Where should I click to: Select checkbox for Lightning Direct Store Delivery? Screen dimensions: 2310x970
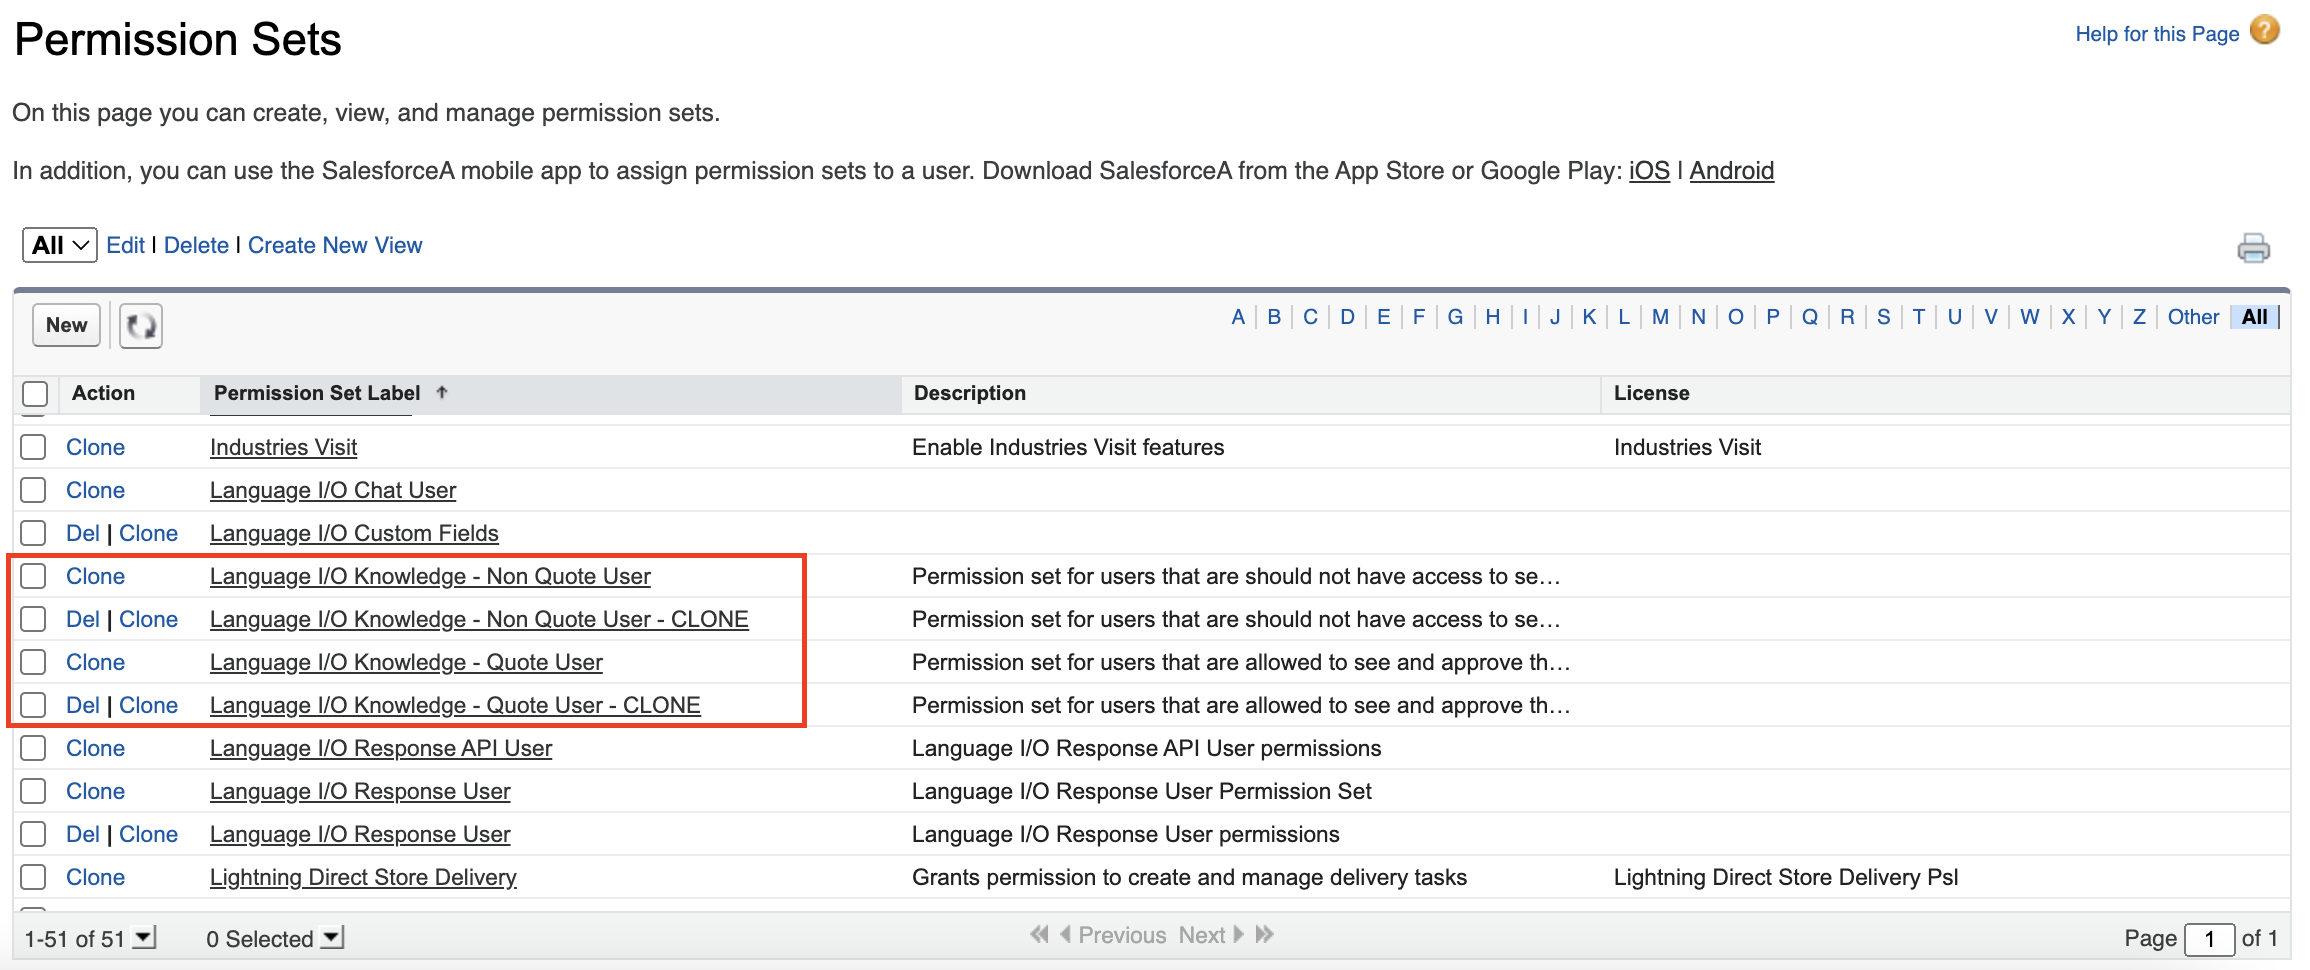pyautogui.click(x=34, y=877)
